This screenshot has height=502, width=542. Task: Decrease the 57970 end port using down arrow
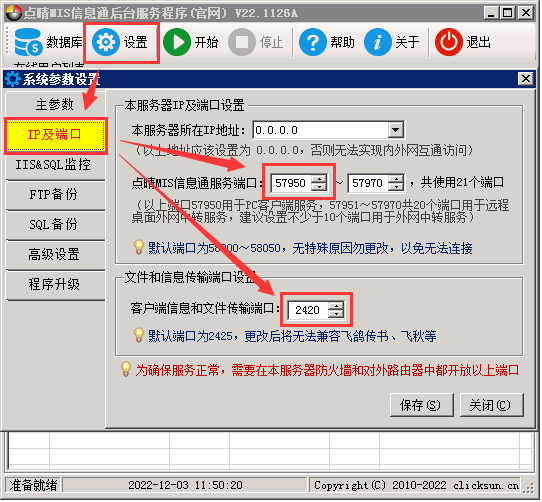(x=396, y=187)
